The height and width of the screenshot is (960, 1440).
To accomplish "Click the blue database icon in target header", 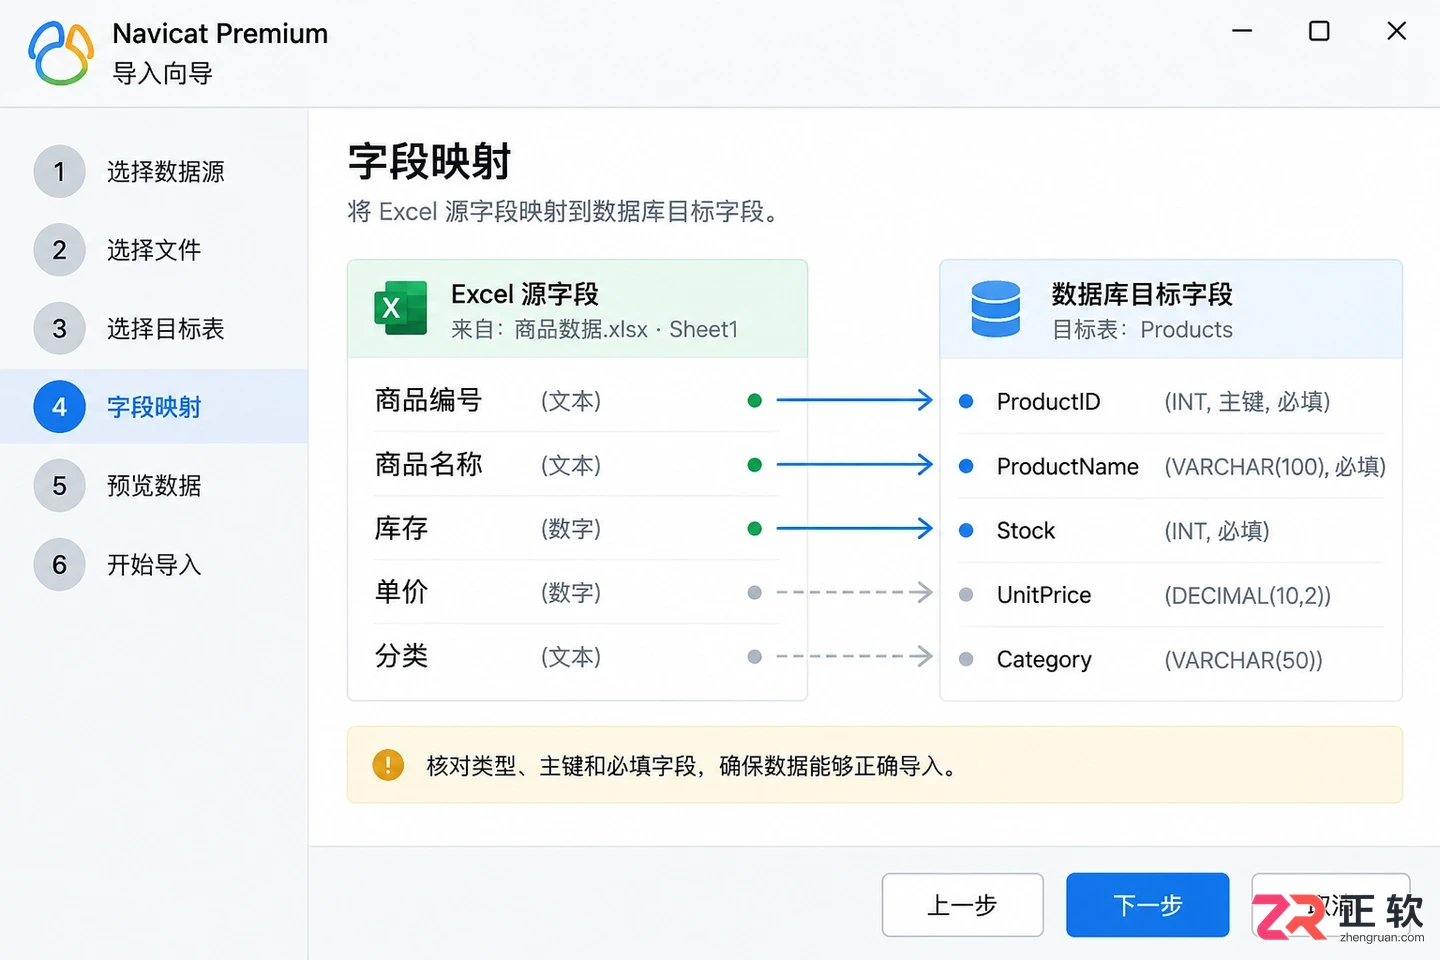I will point(995,309).
